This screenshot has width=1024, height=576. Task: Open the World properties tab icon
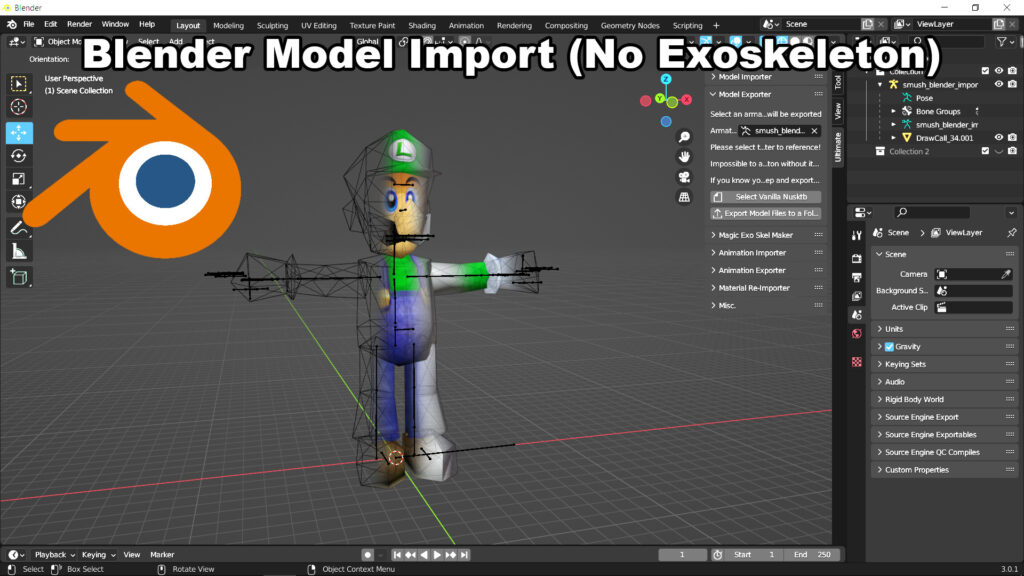[x=857, y=334]
